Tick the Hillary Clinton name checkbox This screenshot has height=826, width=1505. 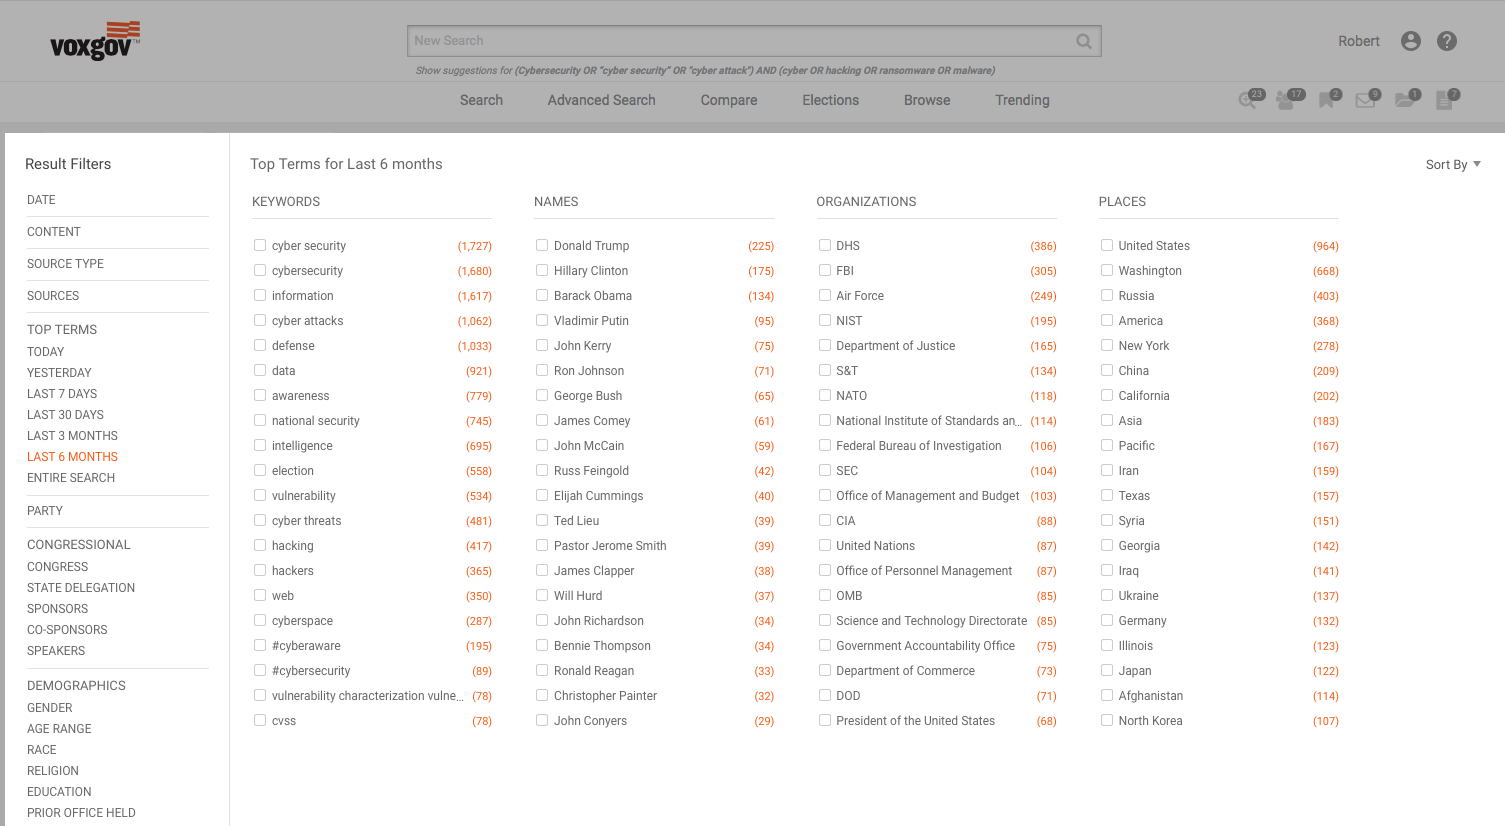[542, 270]
